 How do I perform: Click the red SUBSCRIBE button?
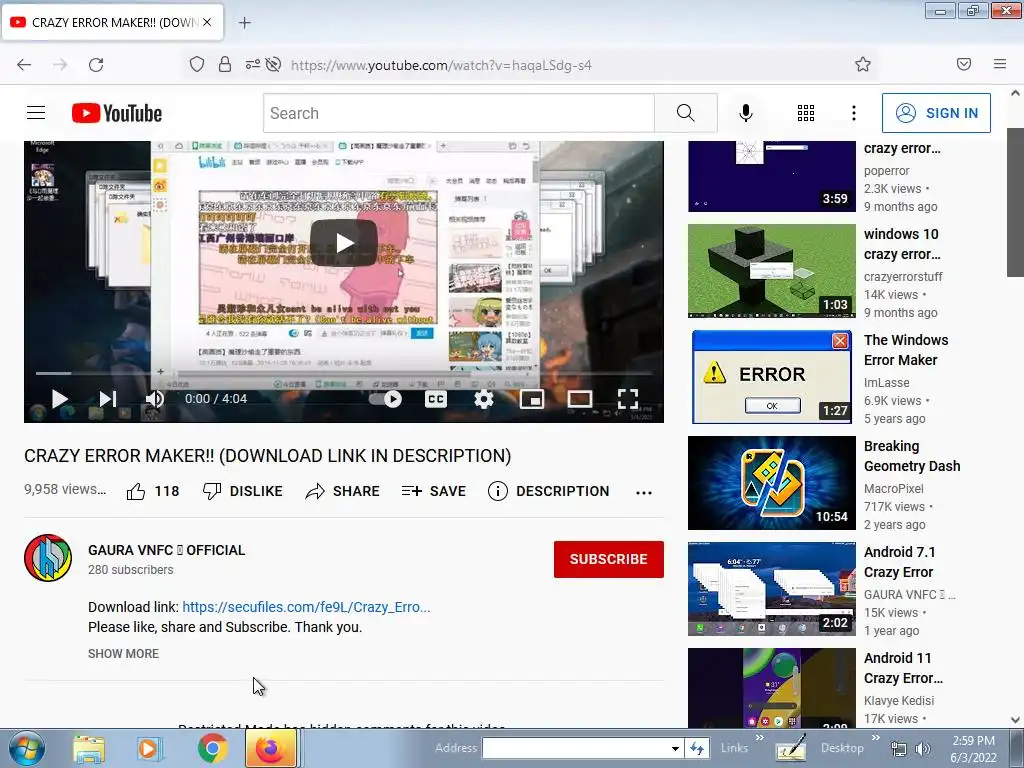(609, 559)
